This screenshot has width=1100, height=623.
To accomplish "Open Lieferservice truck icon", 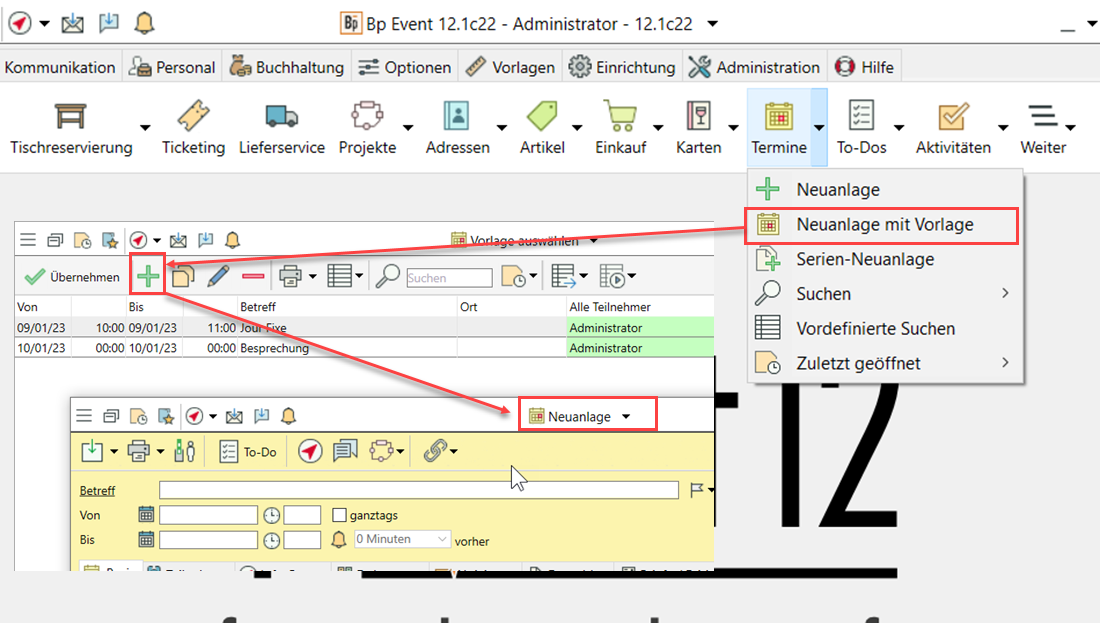I will (281, 117).
